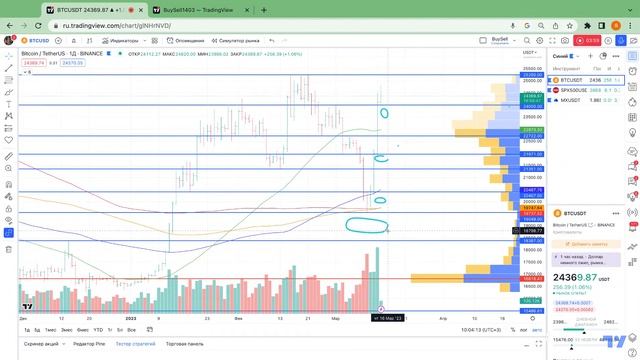The width and height of the screenshot is (640, 360).
Task: Open the 1D interval selector
Action: (74, 40)
